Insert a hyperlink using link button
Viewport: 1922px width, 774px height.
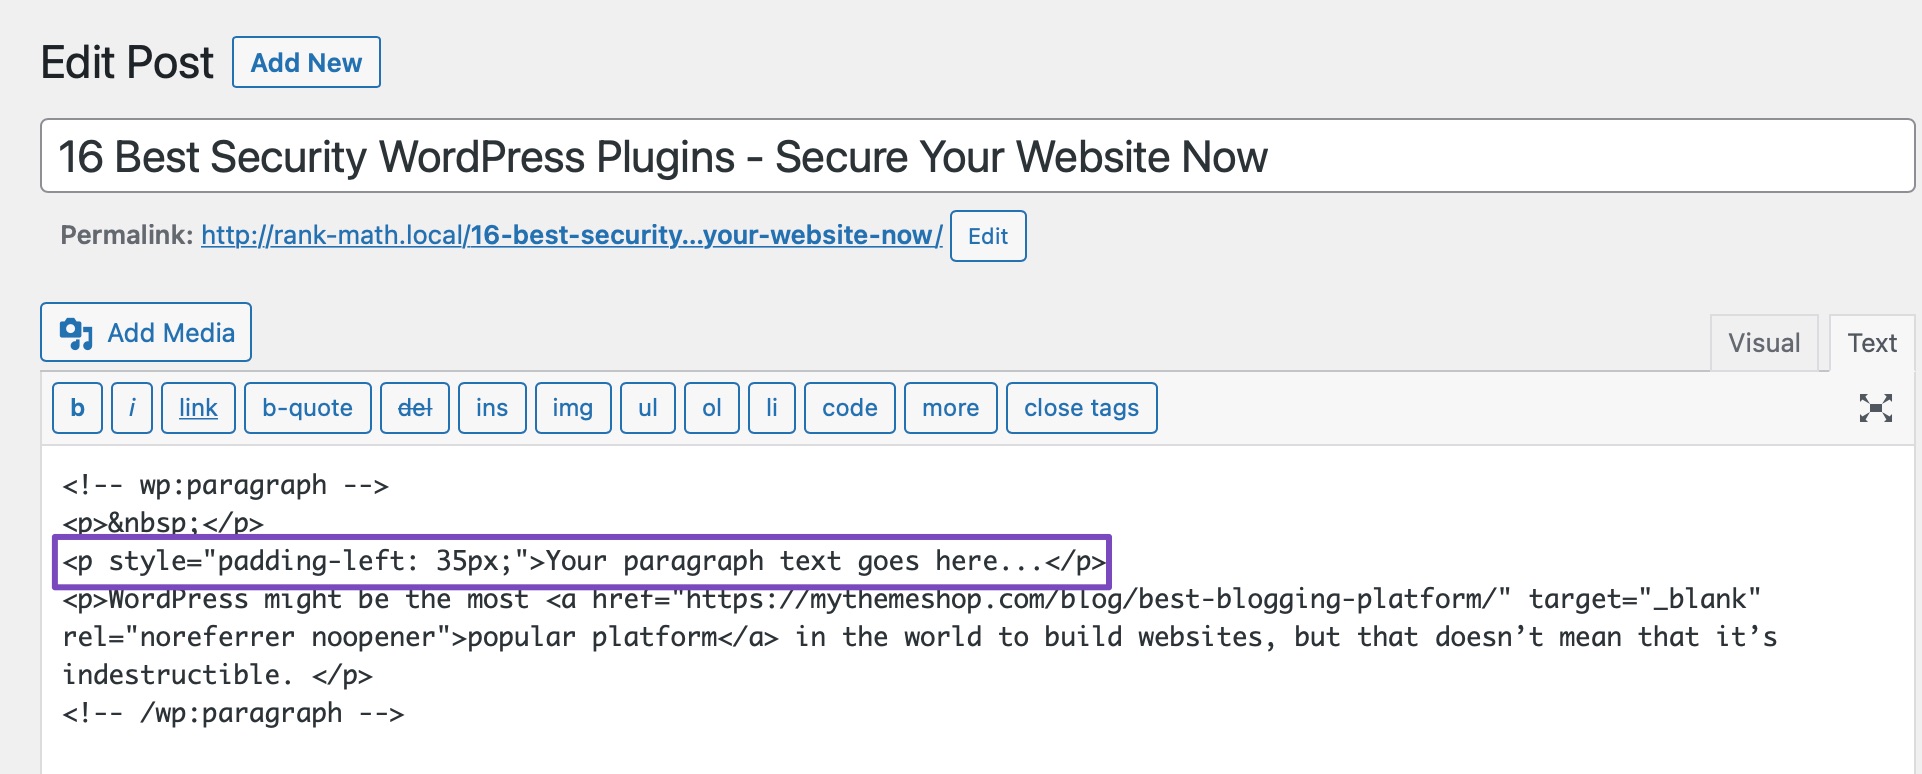point(198,408)
